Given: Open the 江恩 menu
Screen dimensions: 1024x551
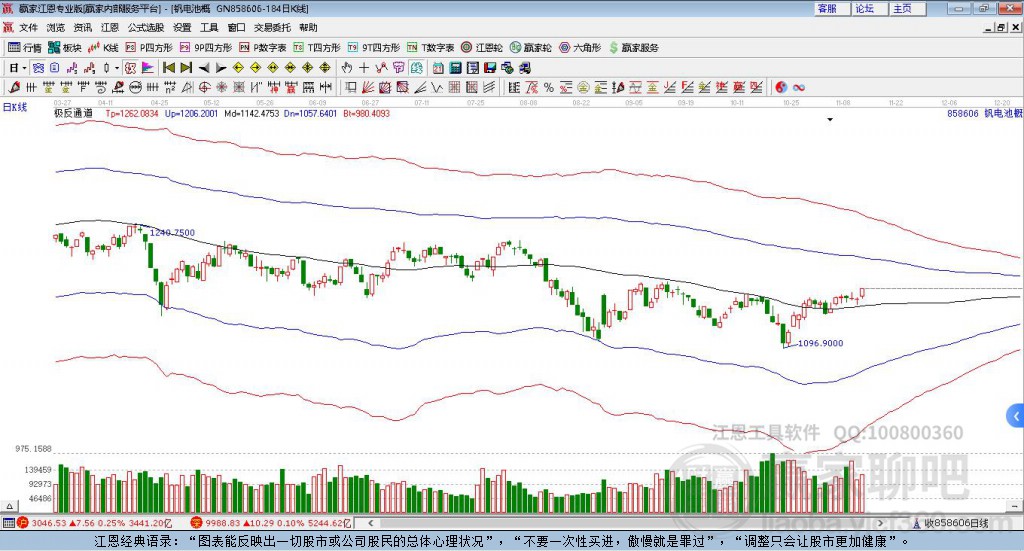Looking at the screenshot, I should coord(110,27).
